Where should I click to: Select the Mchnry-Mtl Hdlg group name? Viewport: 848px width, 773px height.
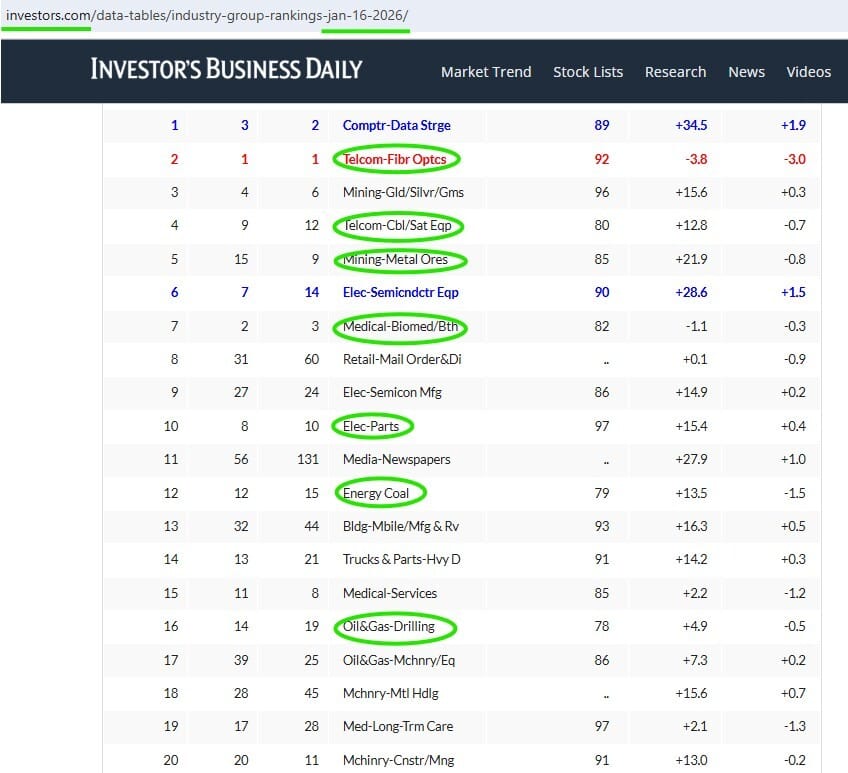(x=390, y=694)
